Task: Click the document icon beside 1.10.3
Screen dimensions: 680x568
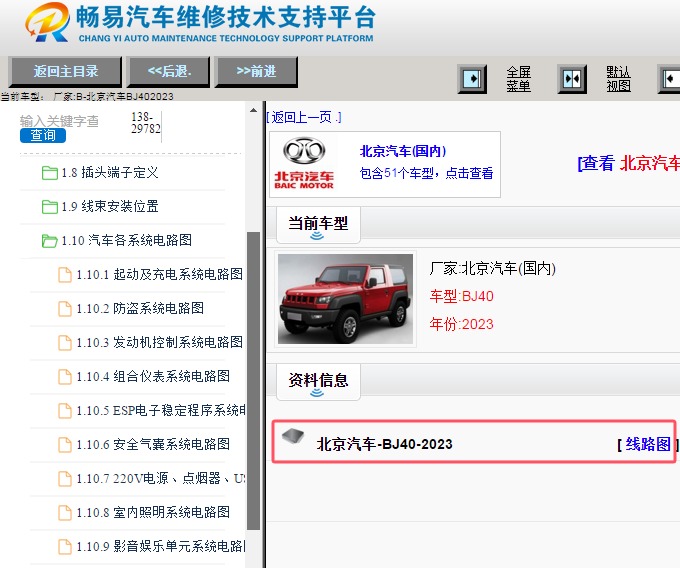Action: [x=65, y=343]
